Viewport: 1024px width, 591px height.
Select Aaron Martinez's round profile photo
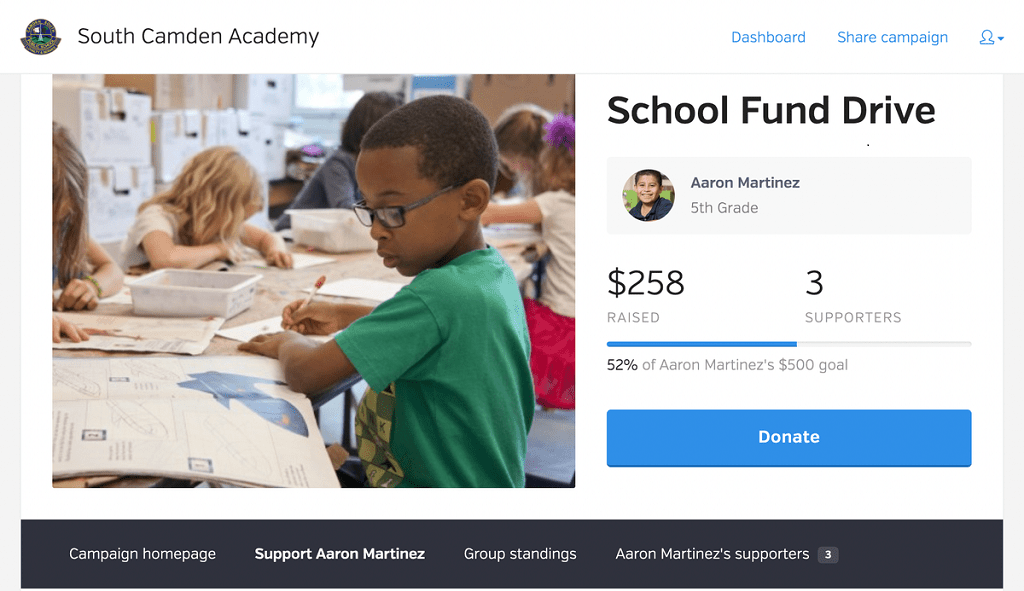click(x=648, y=195)
